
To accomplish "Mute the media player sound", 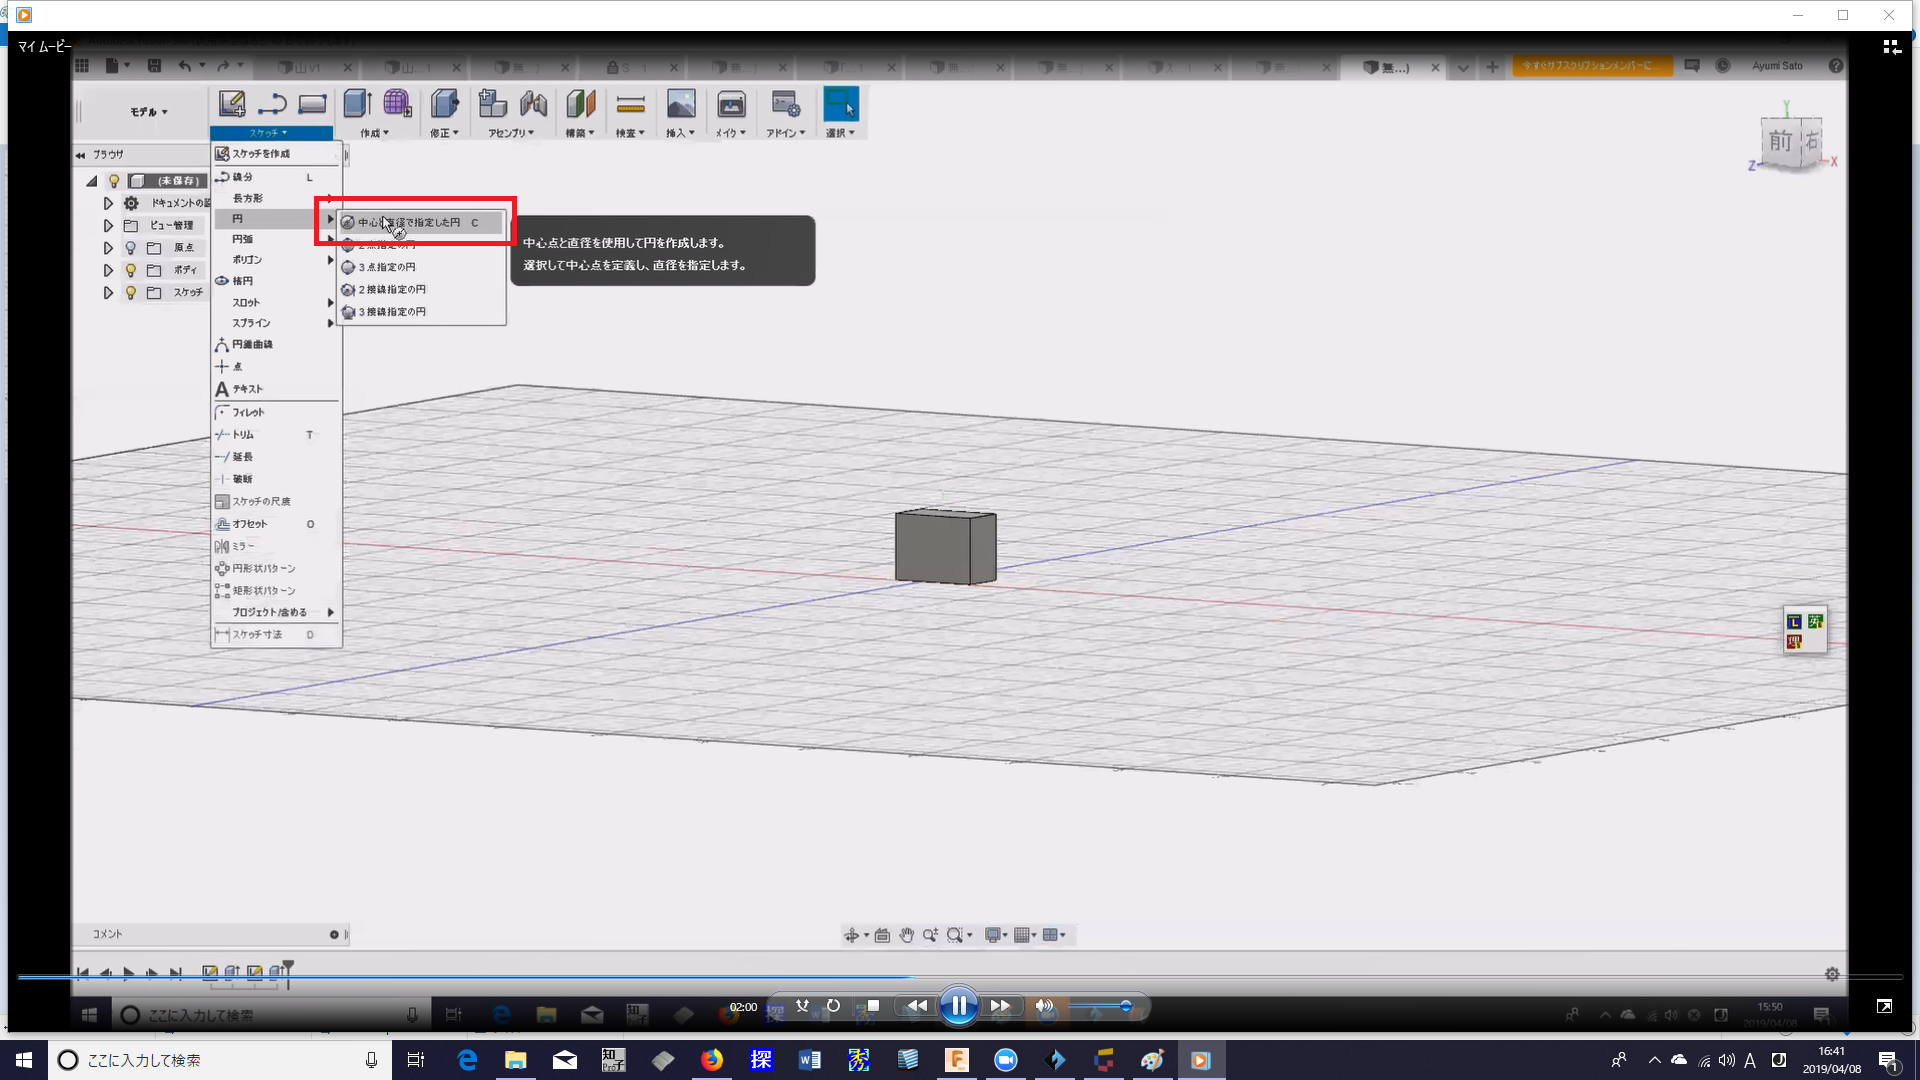I will pyautogui.click(x=1044, y=1006).
